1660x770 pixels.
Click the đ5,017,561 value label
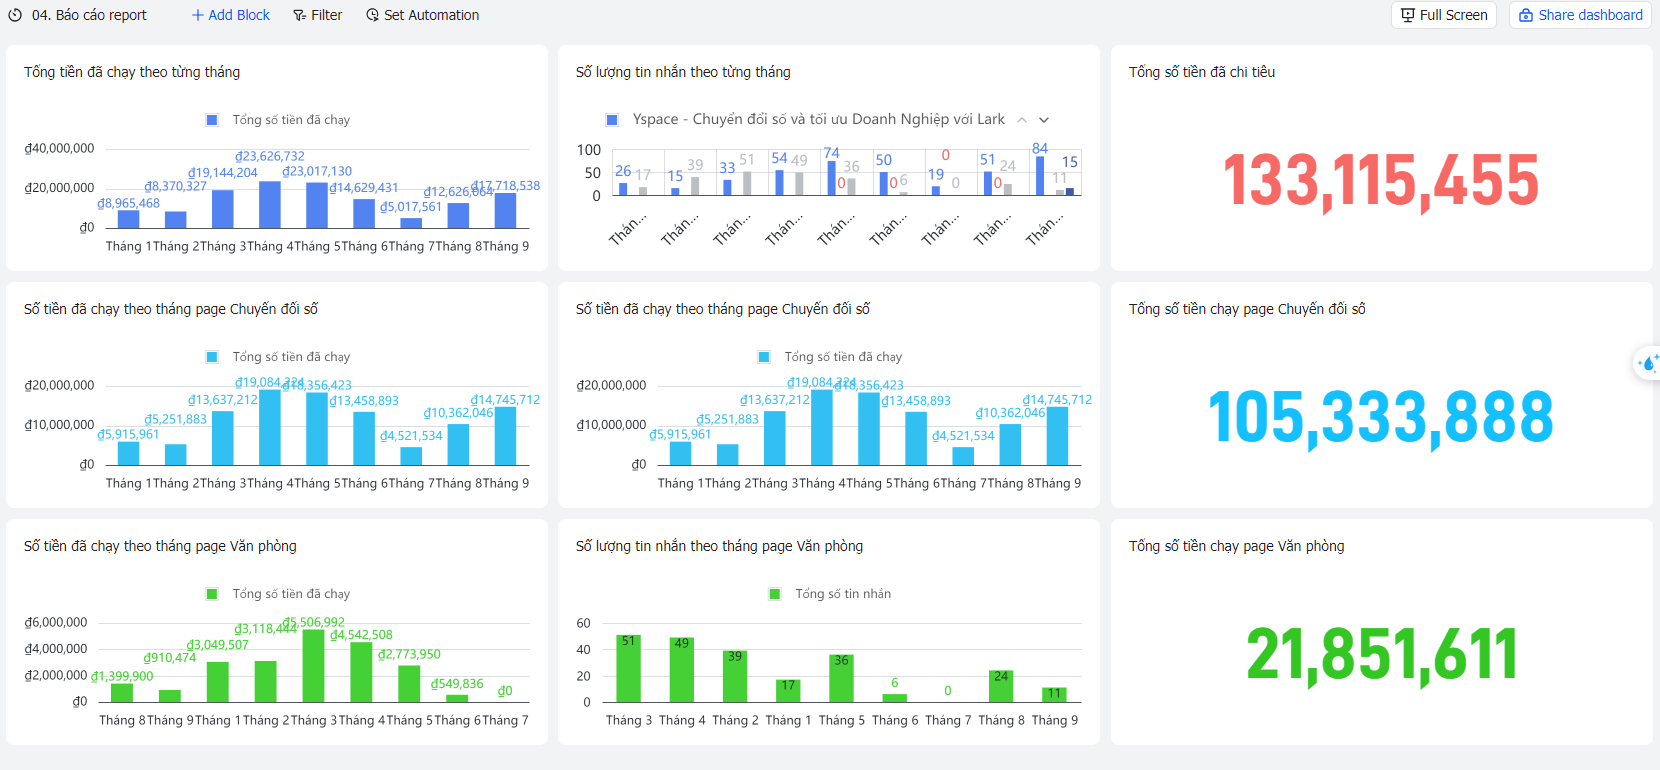(411, 207)
